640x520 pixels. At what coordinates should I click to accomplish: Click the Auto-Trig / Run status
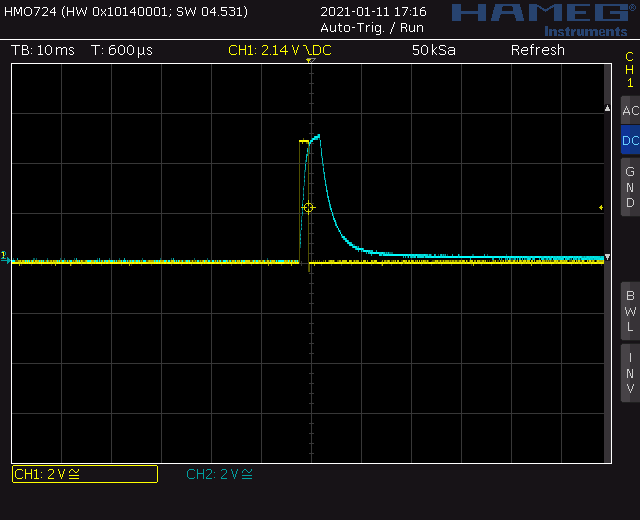coord(372,28)
